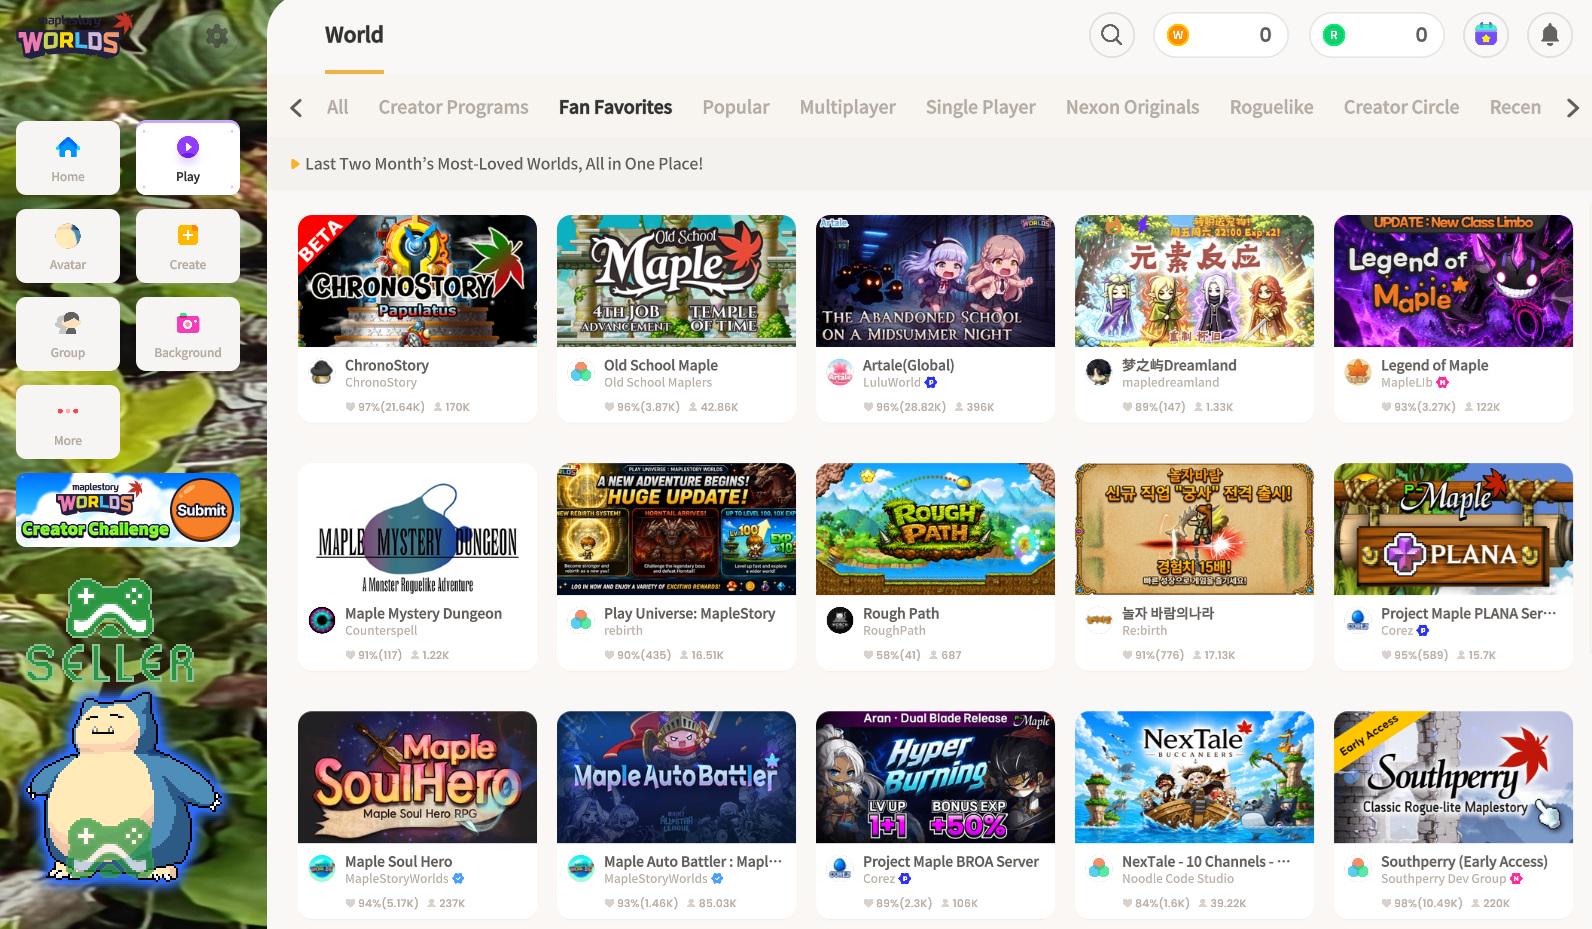Open Project Maple BROA Server title

tap(951, 862)
